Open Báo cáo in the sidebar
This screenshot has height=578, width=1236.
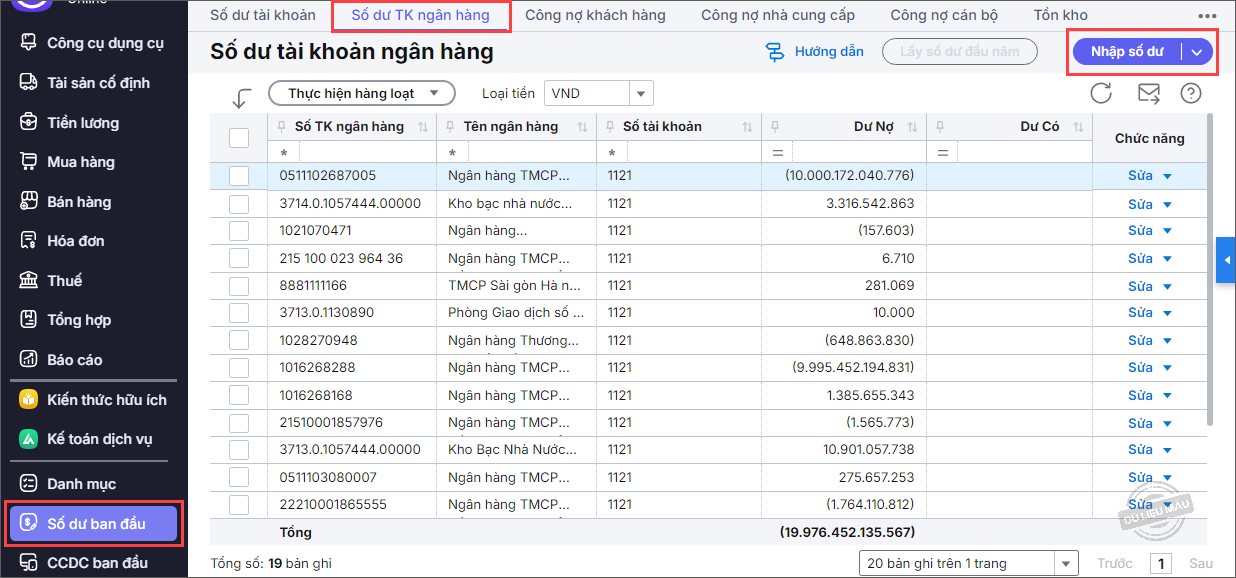(x=75, y=360)
